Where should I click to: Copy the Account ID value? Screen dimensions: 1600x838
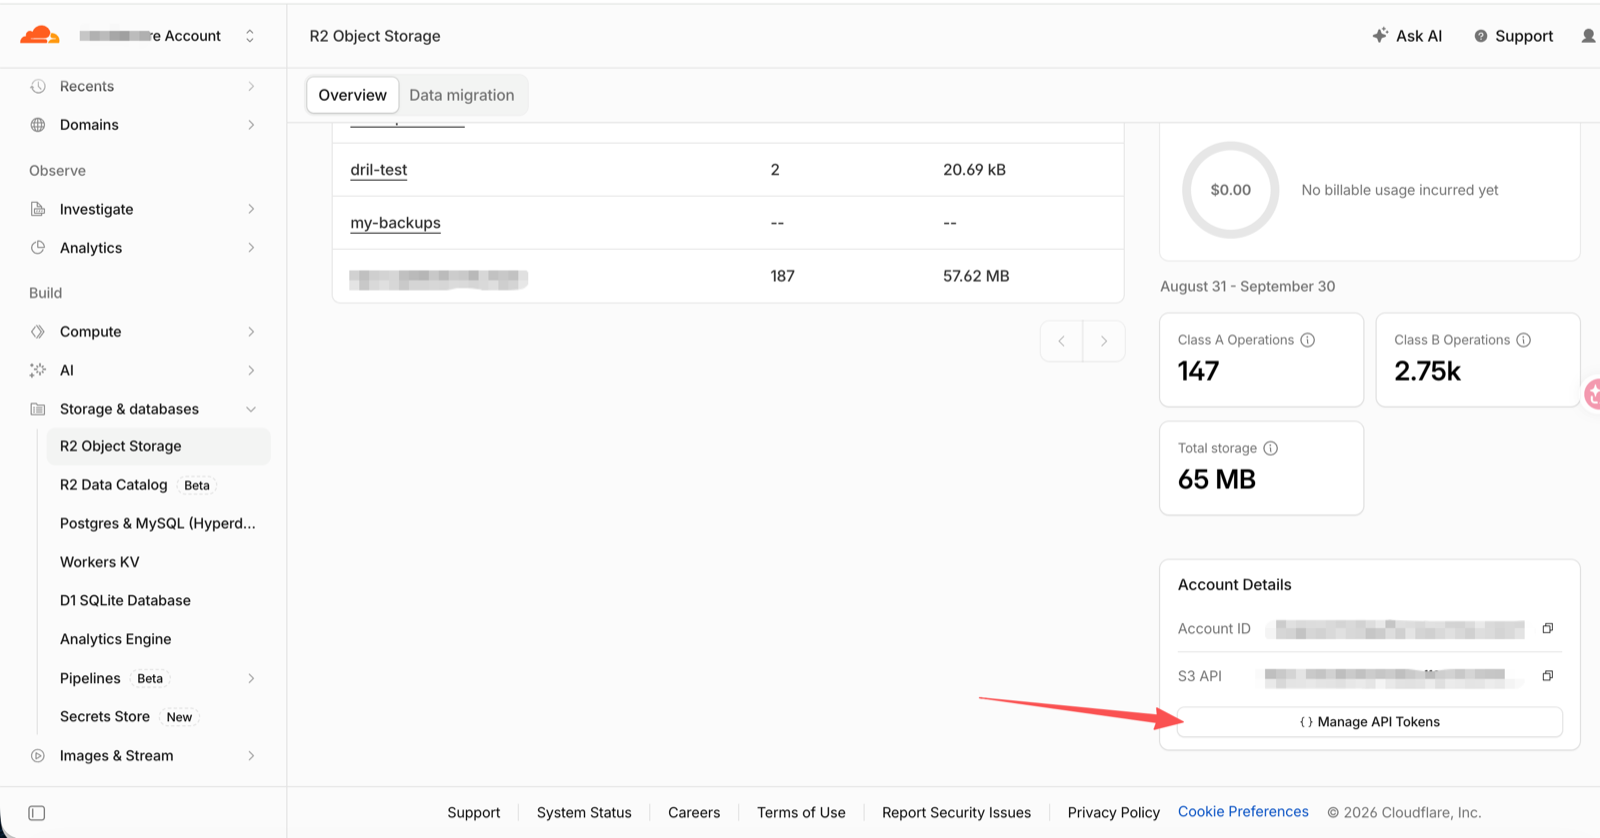pos(1547,628)
